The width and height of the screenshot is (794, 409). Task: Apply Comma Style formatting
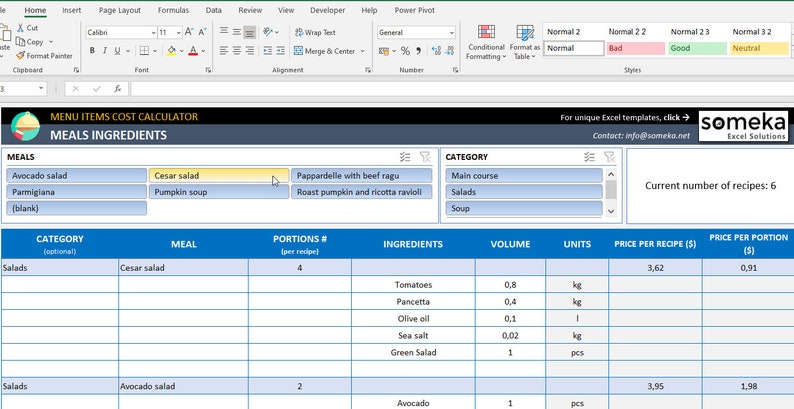click(418, 51)
